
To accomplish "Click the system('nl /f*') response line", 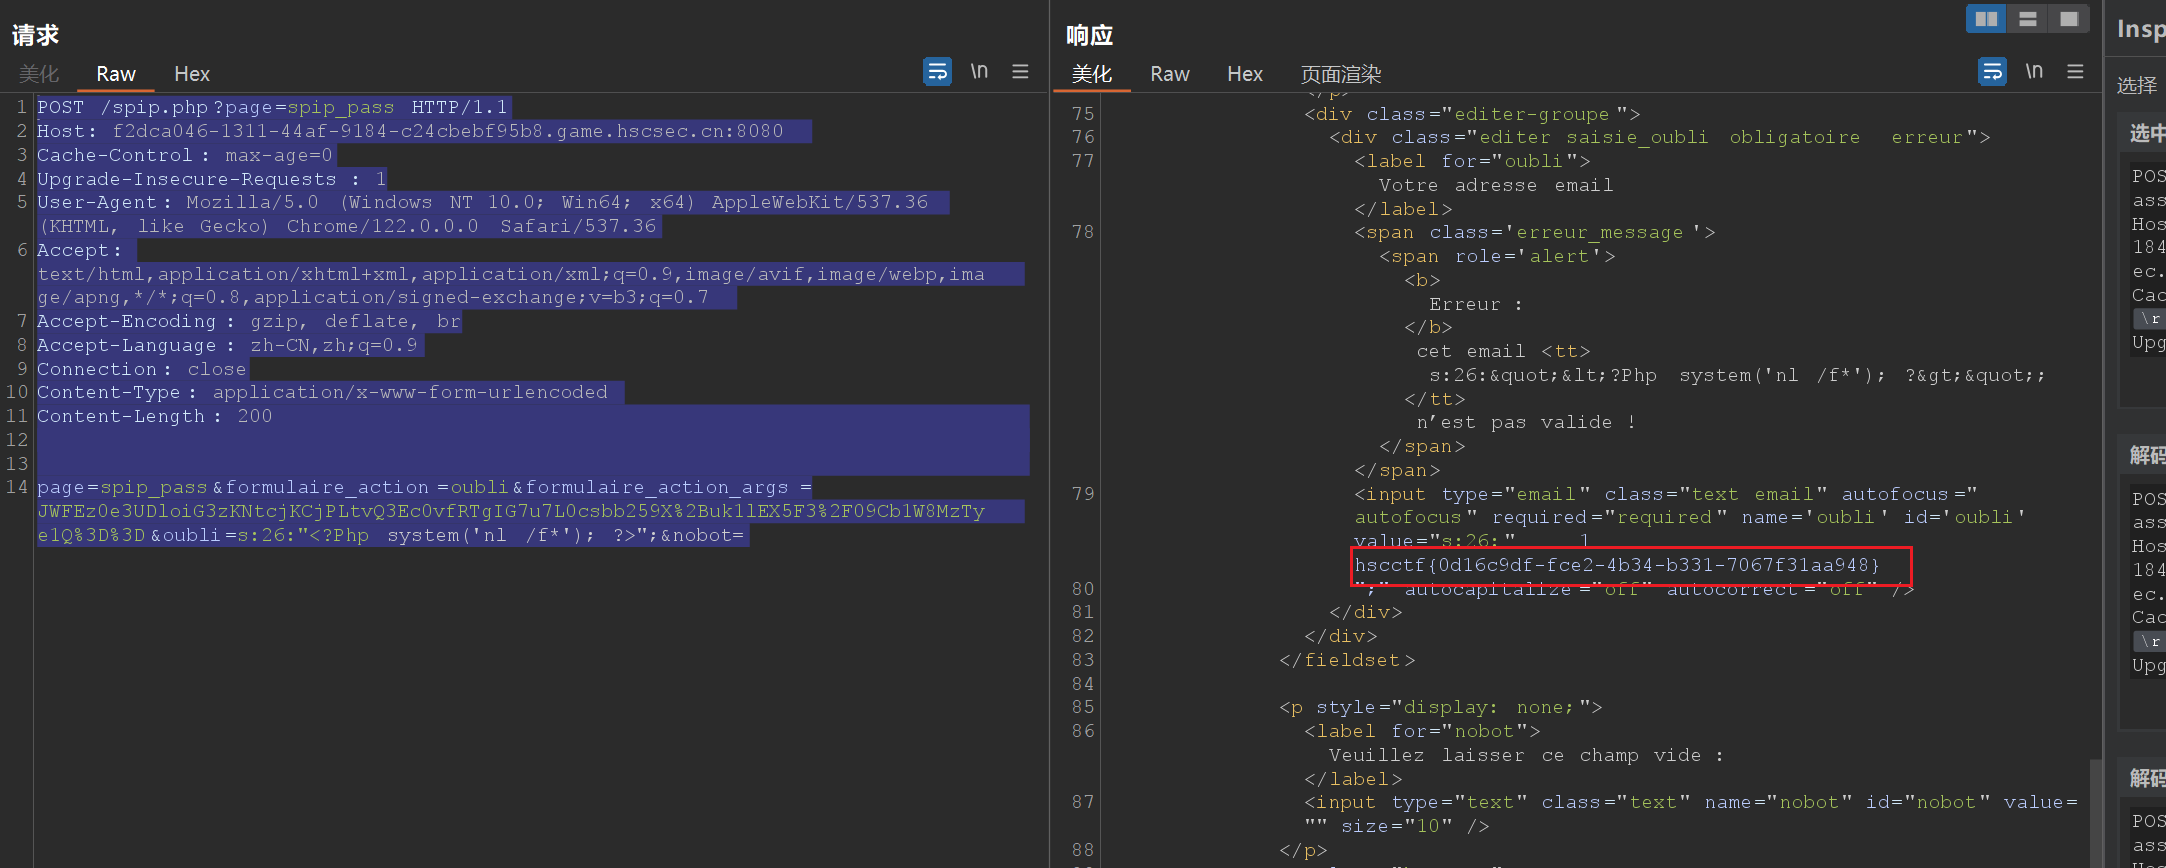I will coord(1738,375).
